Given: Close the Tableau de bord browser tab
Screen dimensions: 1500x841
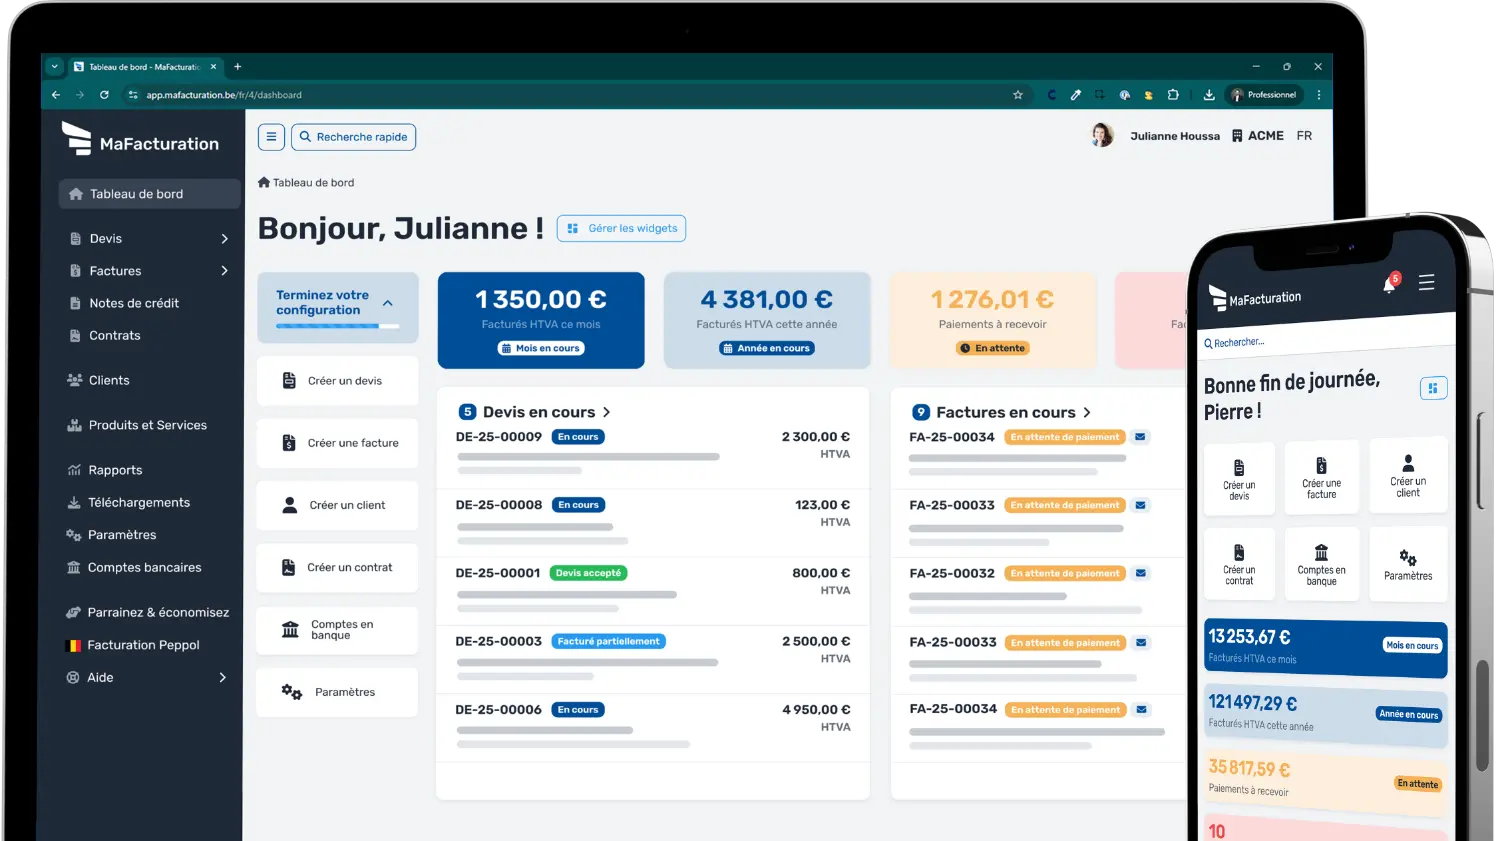Looking at the screenshot, I should [213, 67].
